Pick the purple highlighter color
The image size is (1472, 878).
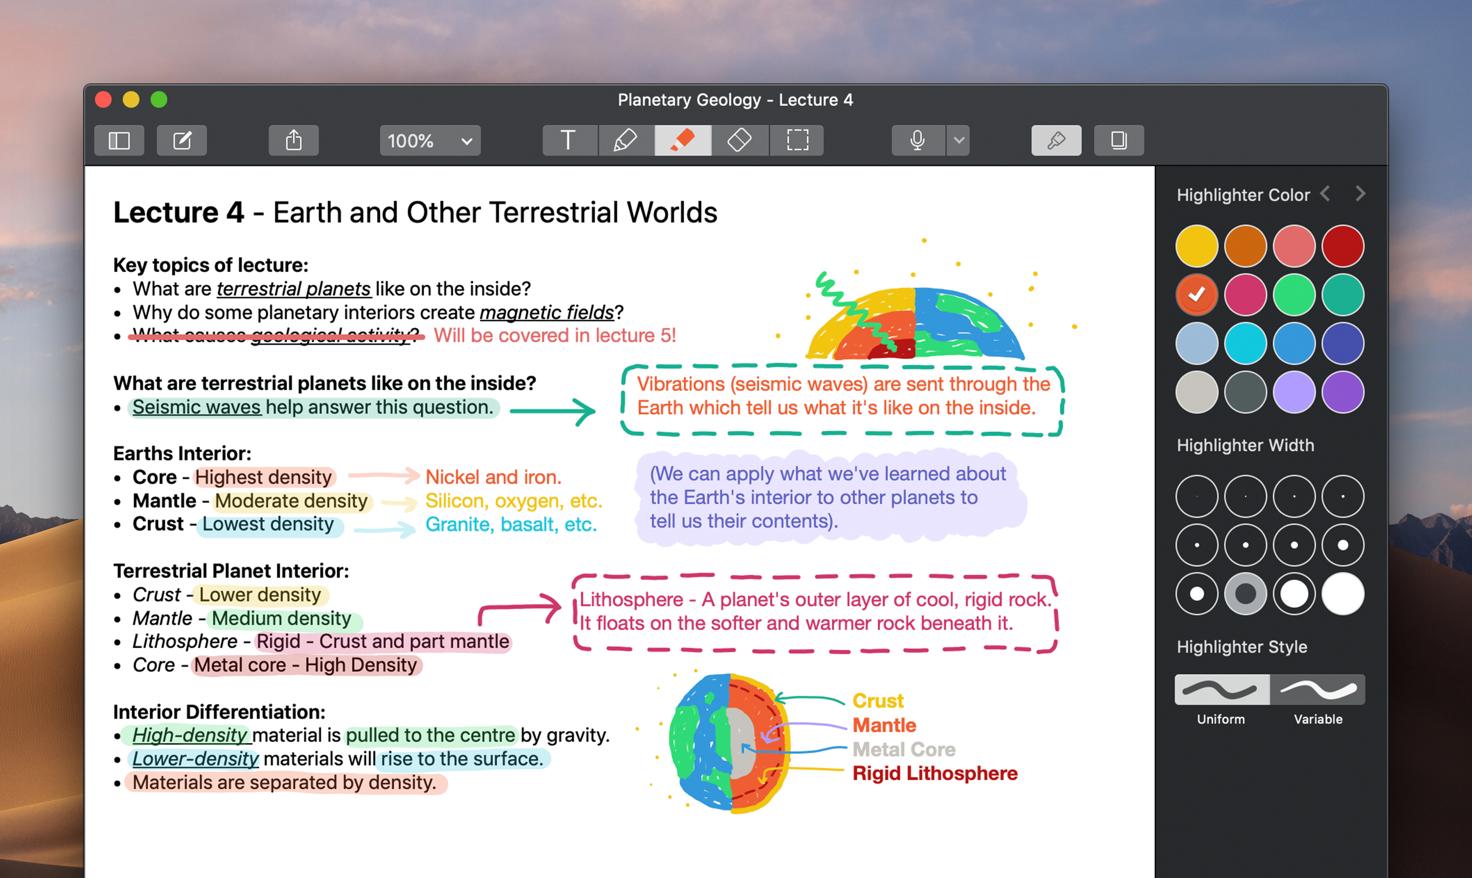[1343, 393]
